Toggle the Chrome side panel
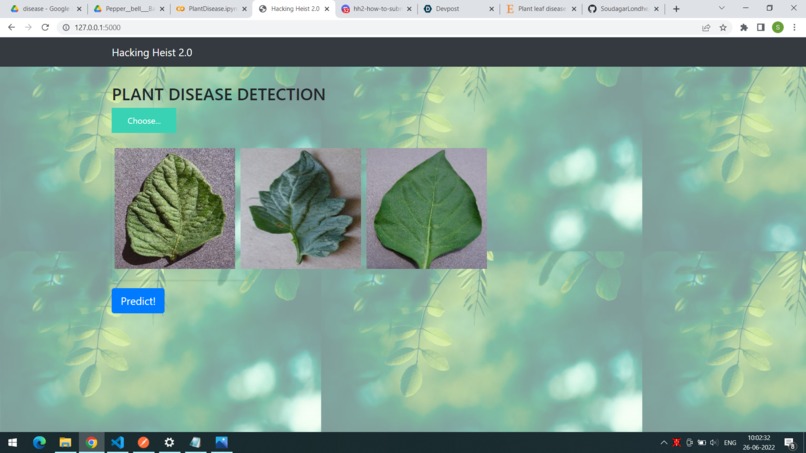 tap(761, 27)
